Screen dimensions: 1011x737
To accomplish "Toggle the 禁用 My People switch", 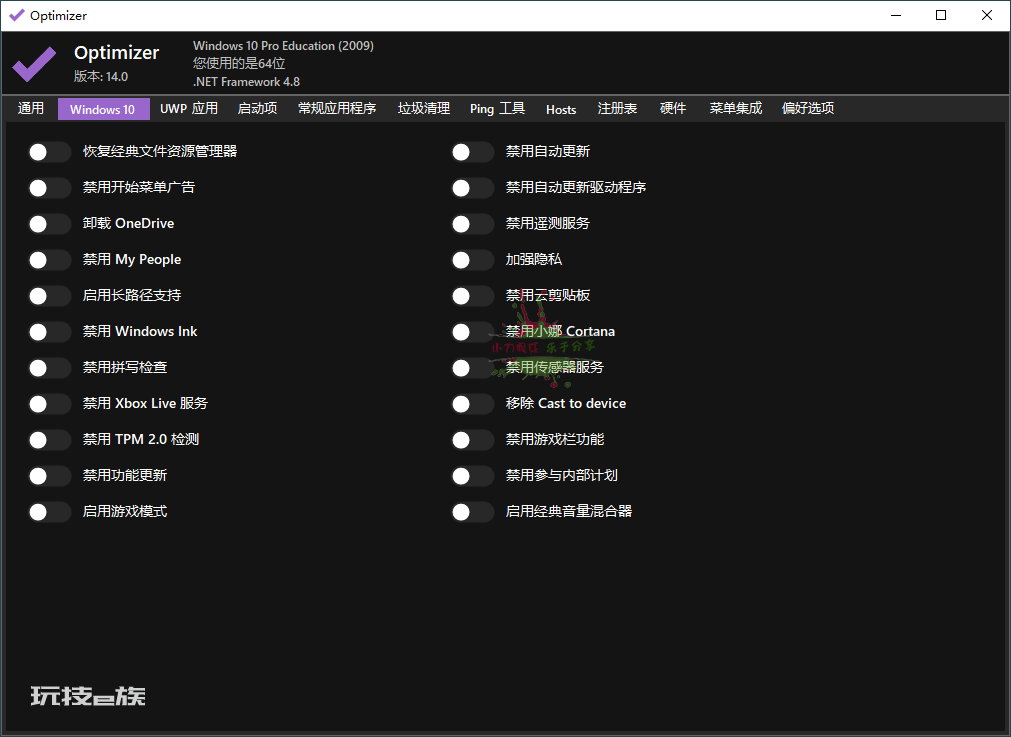I will tap(50, 260).
